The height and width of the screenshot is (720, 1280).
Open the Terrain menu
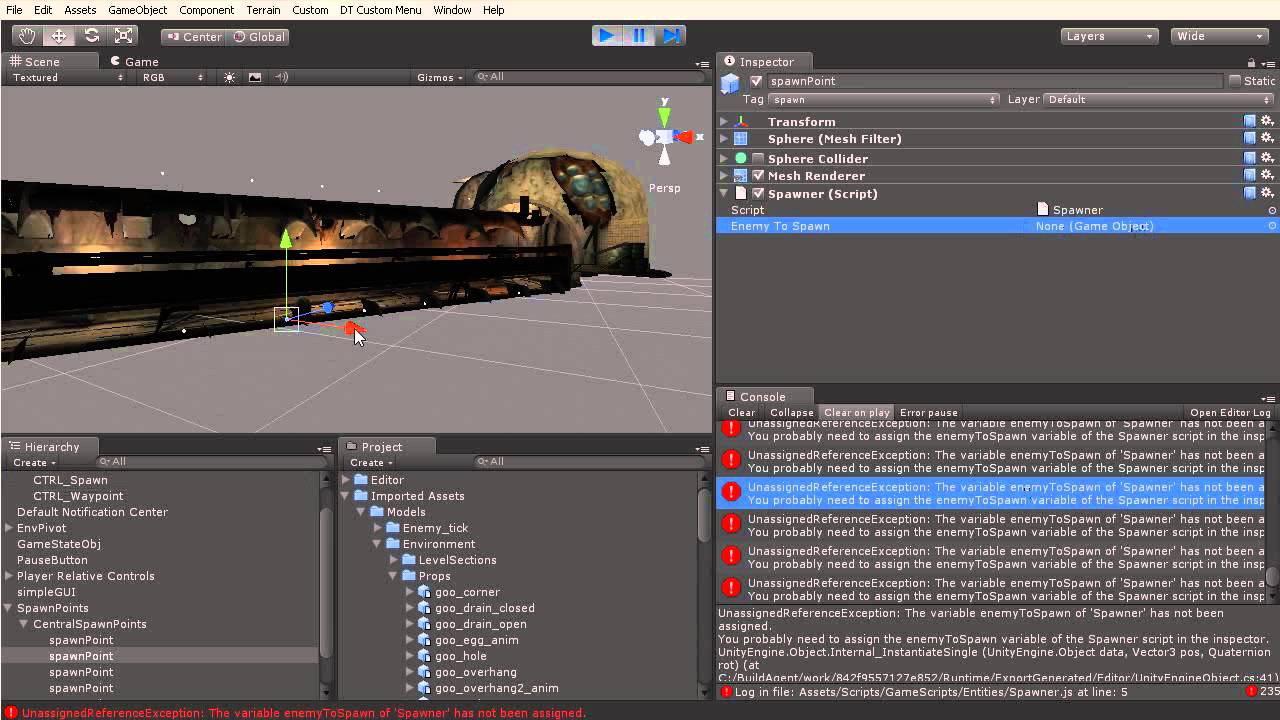click(x=263, y=10)
